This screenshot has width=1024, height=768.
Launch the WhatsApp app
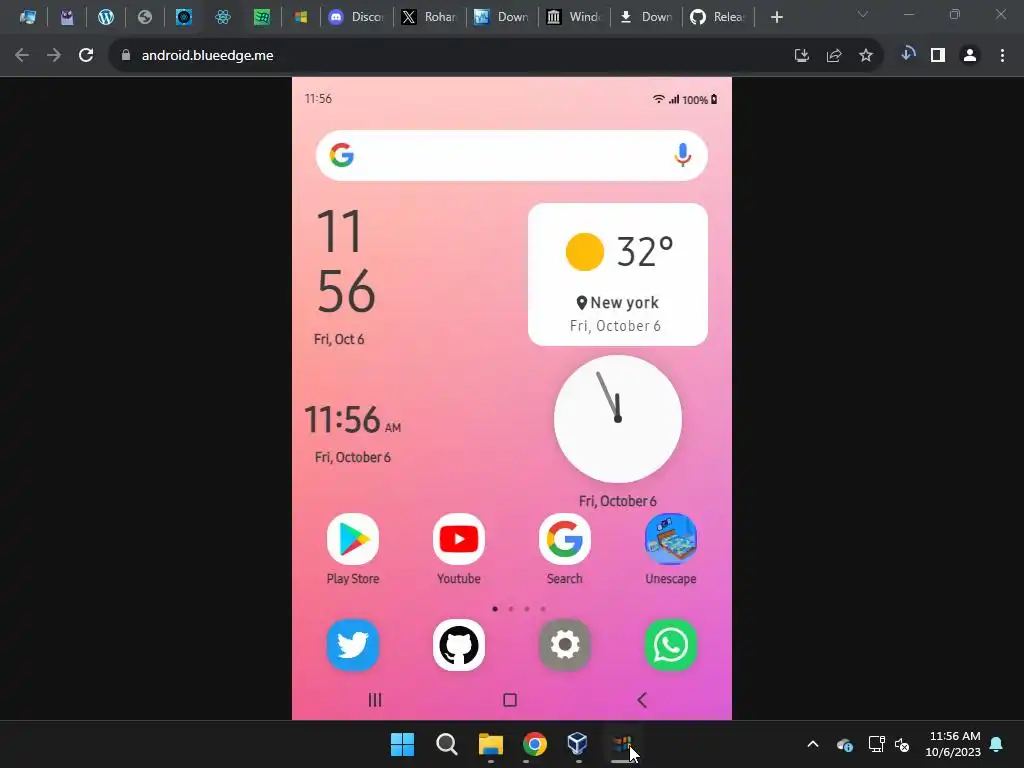pyautogui.click(x=671, y=645)
